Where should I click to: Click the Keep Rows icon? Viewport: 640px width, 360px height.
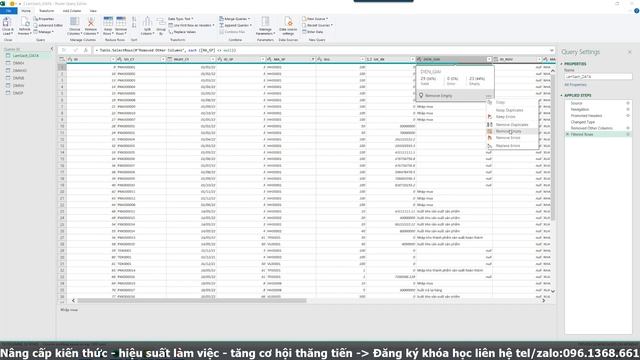tap(108, 22)
